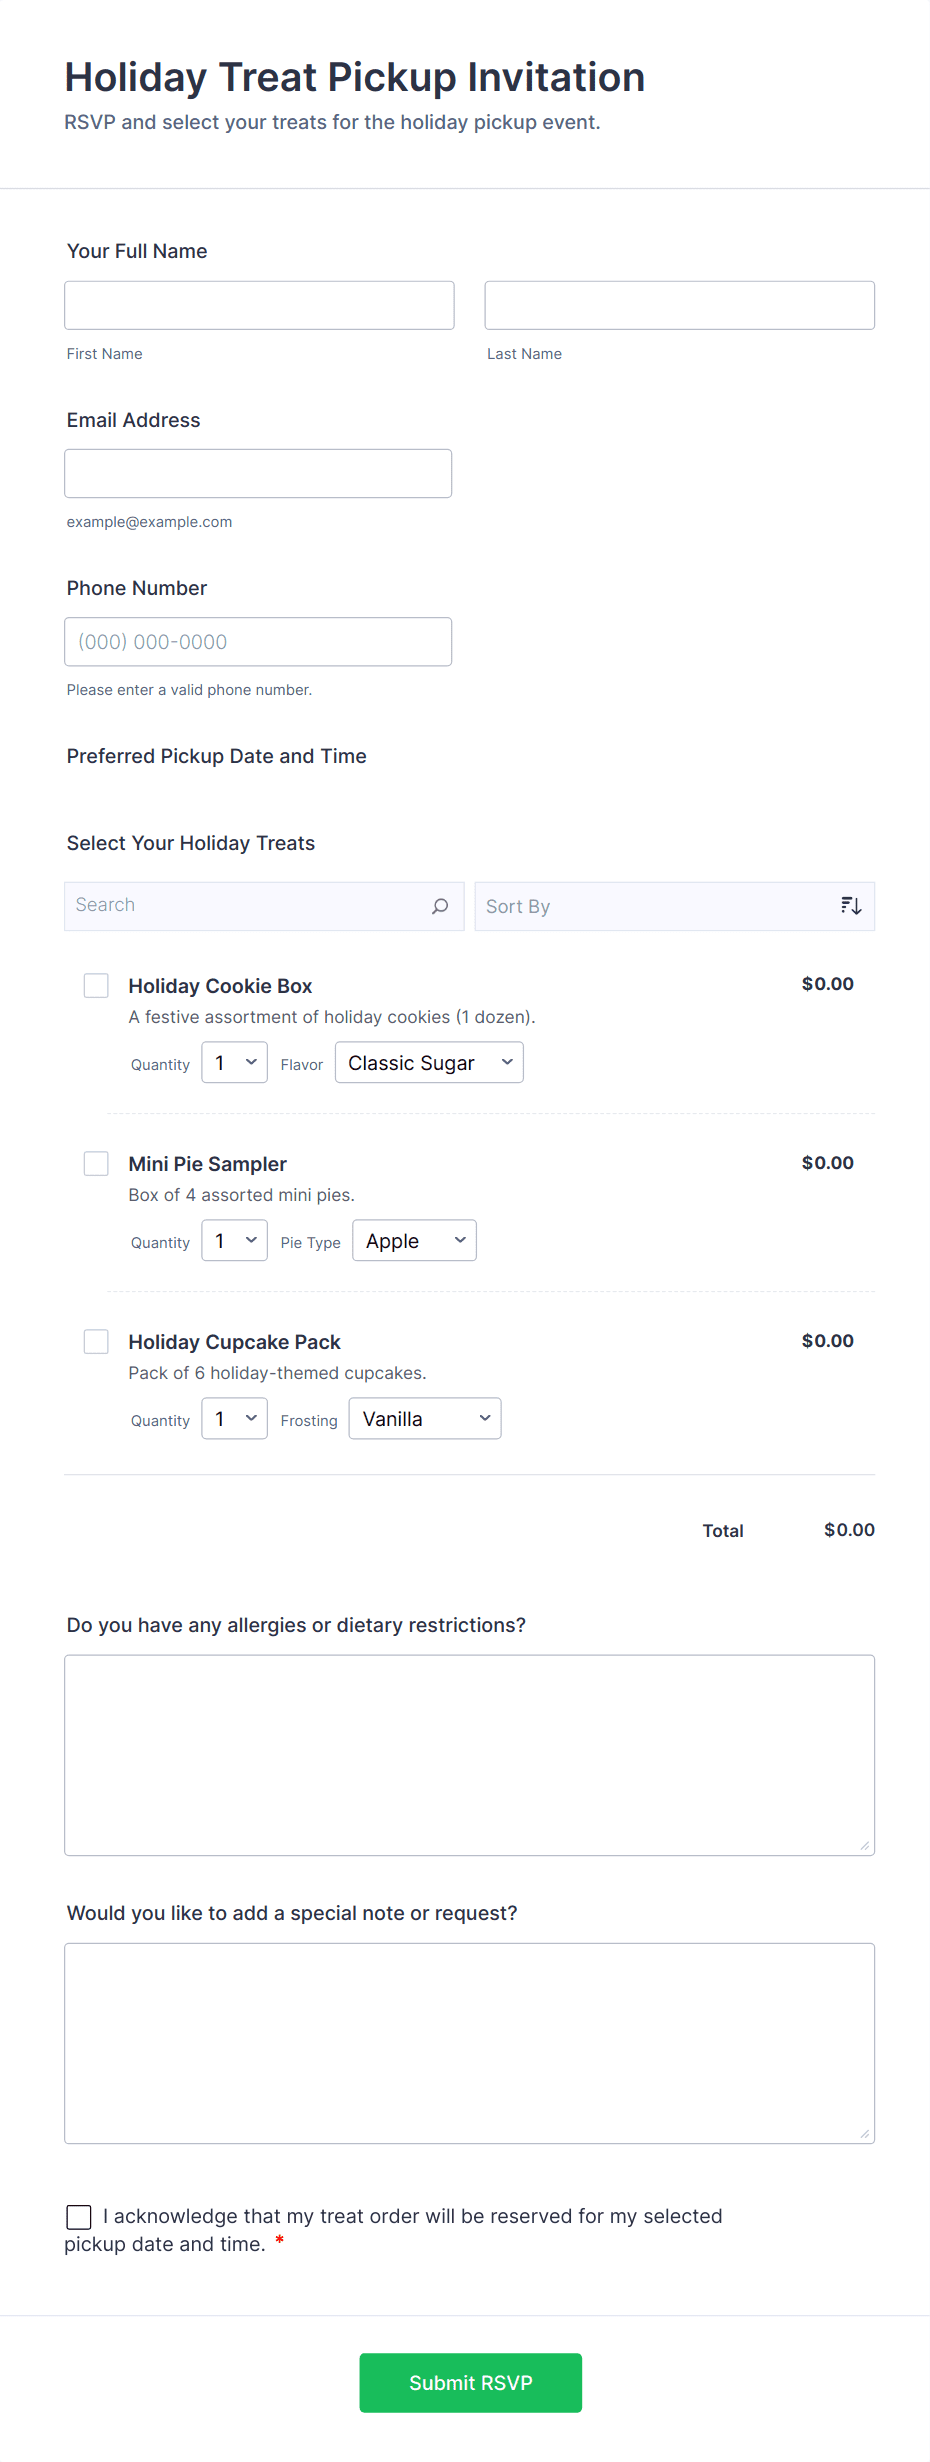Check the Mini Pie Sampler product checkbox
Image resolution: width=930 pixels, height=2462 pixels.
[96, 1163]
